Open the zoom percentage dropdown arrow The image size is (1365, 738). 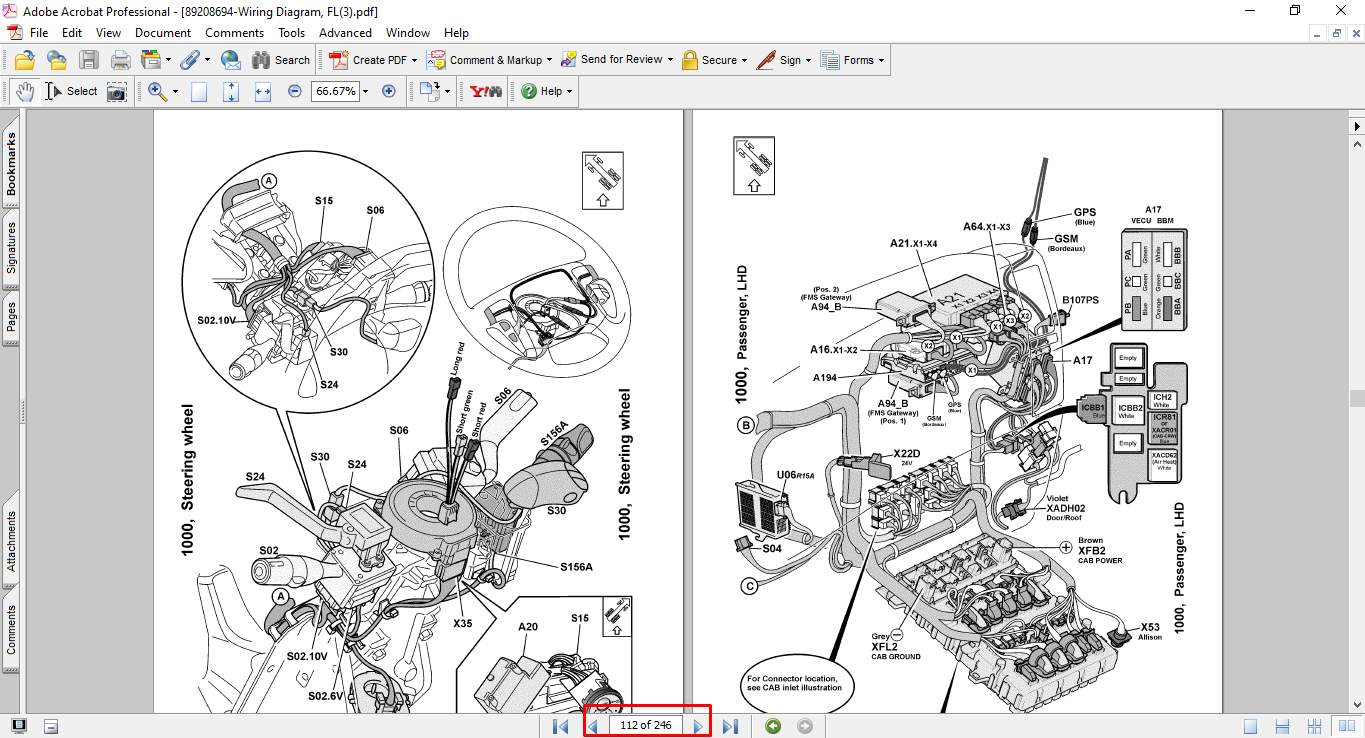click(x=365, y=91)
